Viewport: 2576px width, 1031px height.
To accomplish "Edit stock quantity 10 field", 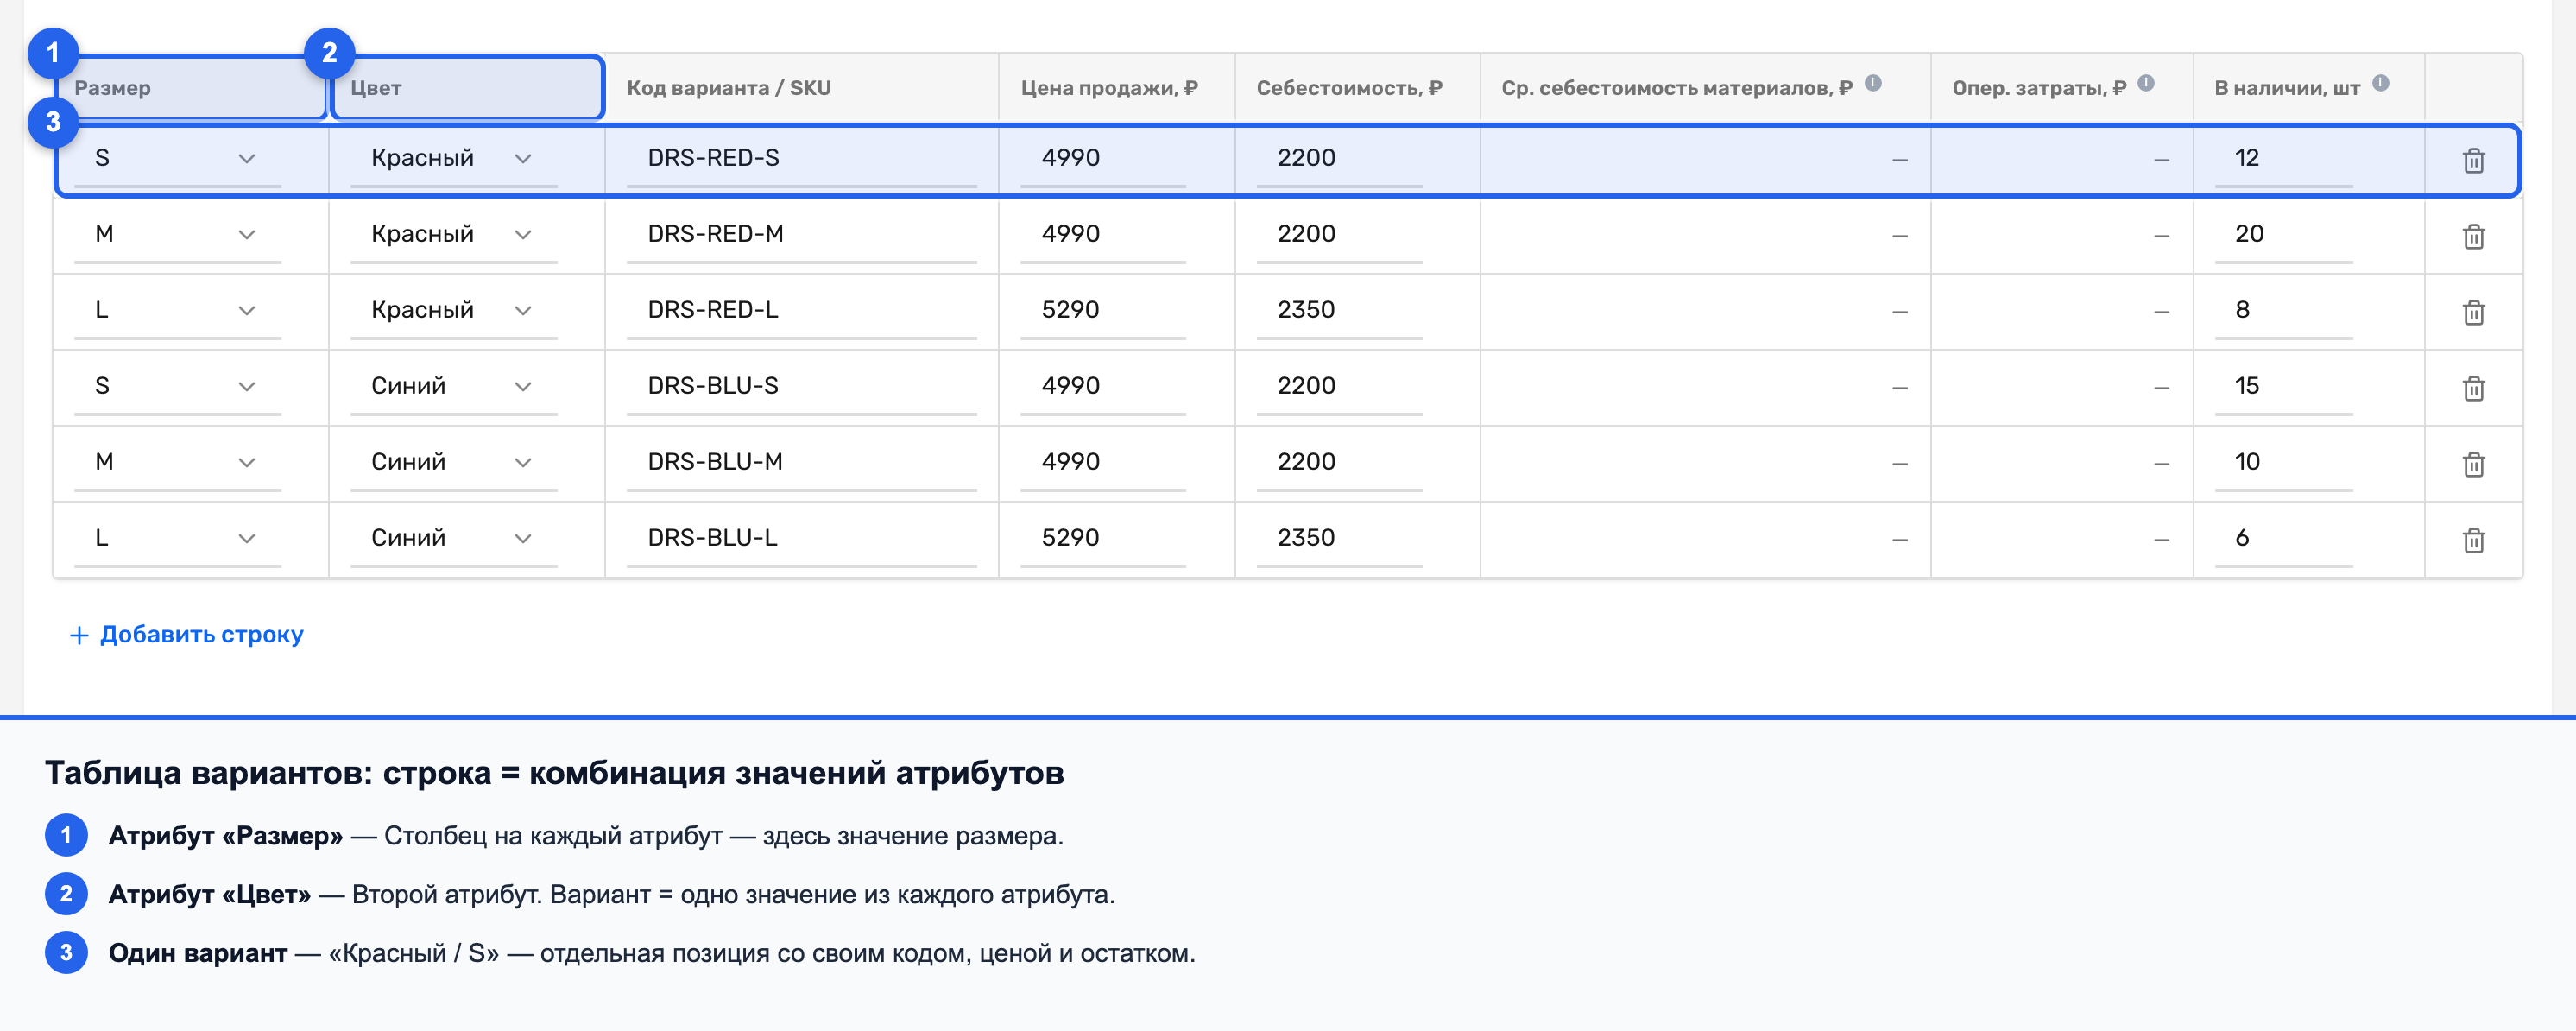I will [2283, 462].
